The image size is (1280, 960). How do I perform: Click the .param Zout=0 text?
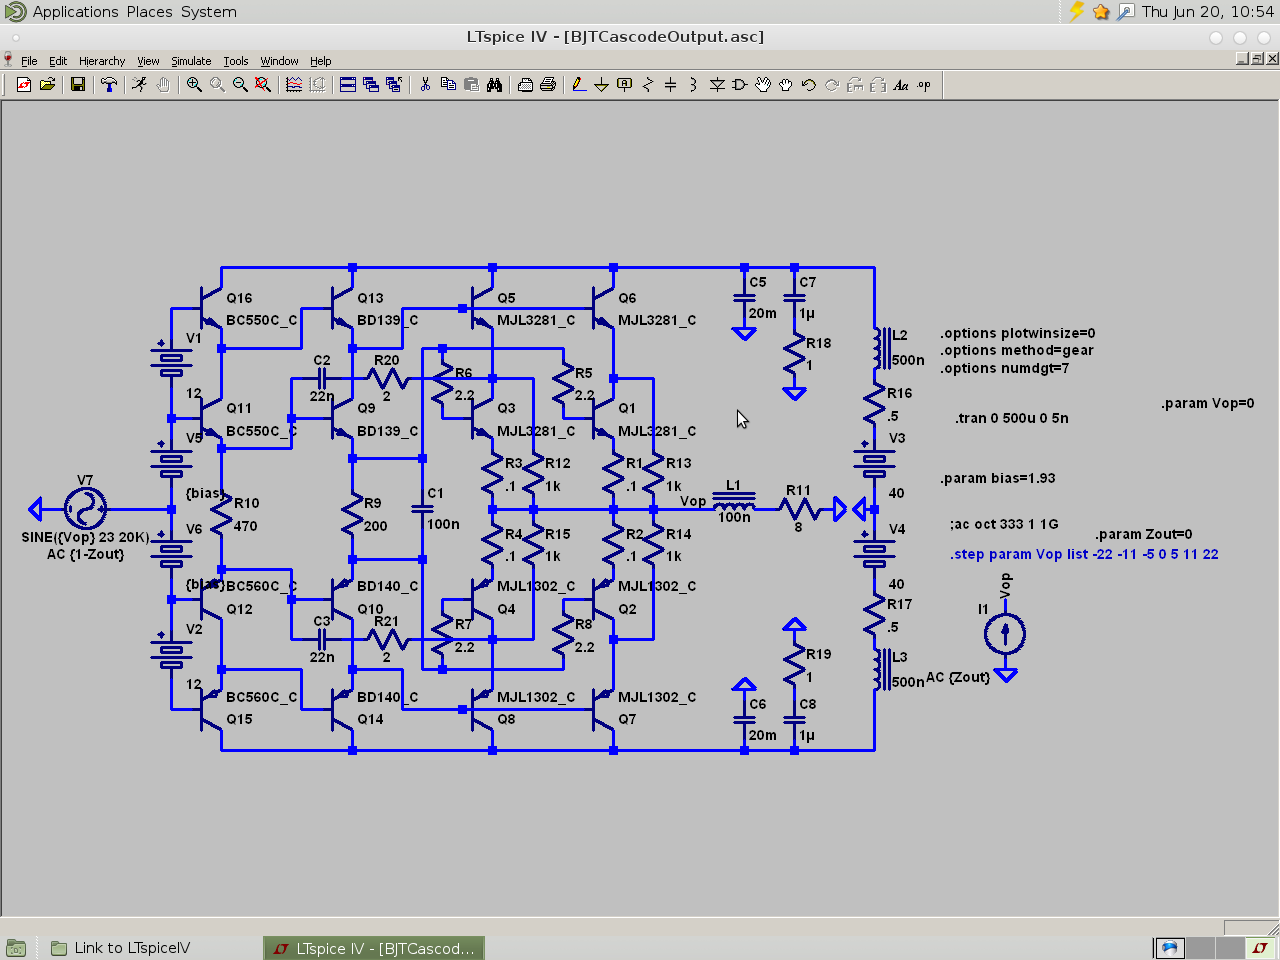click(1143, 534)
